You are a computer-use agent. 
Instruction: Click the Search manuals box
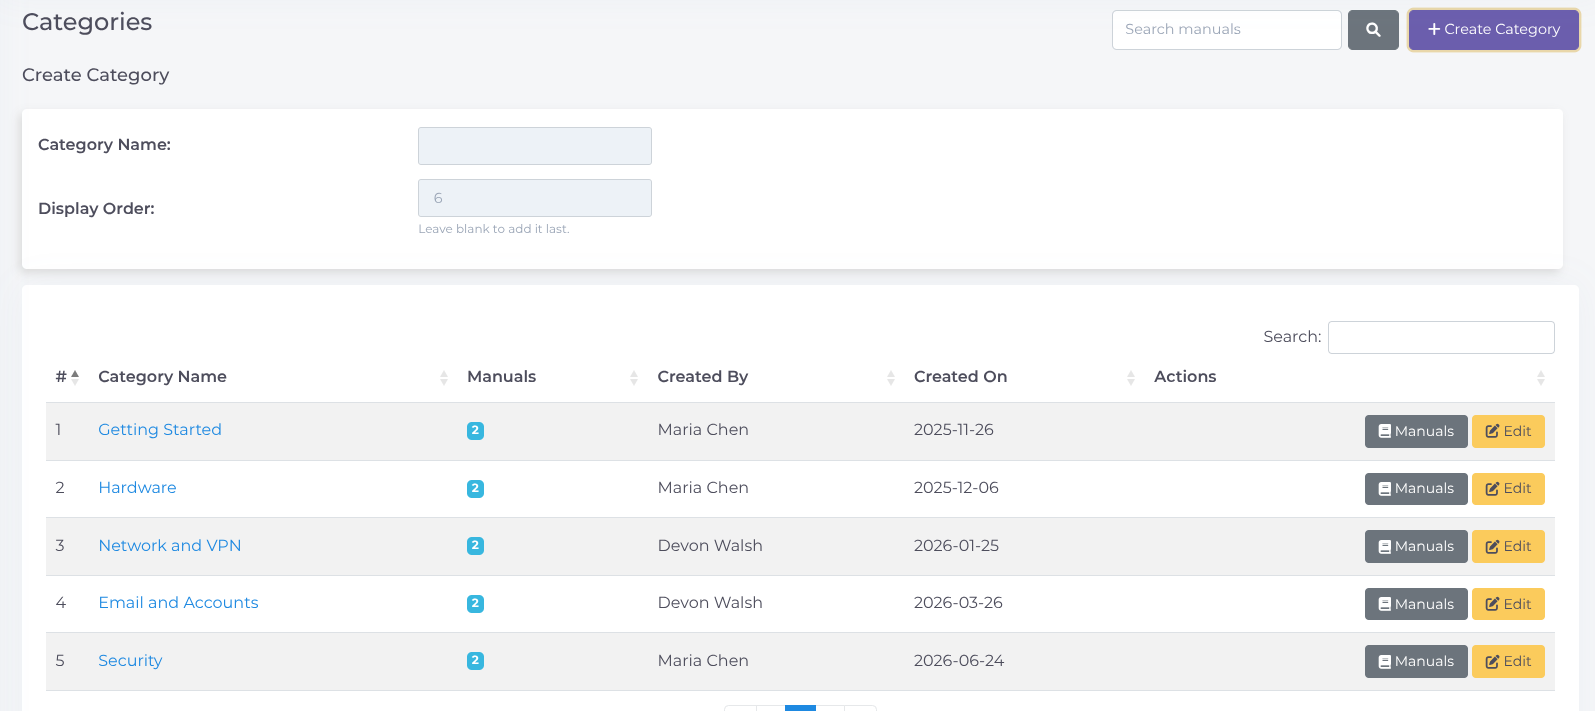1227,30
